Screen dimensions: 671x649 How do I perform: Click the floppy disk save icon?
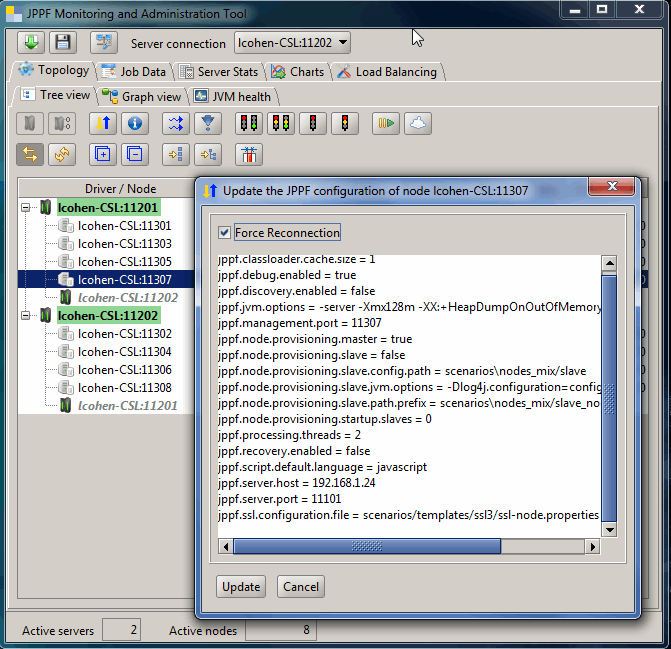63,42
